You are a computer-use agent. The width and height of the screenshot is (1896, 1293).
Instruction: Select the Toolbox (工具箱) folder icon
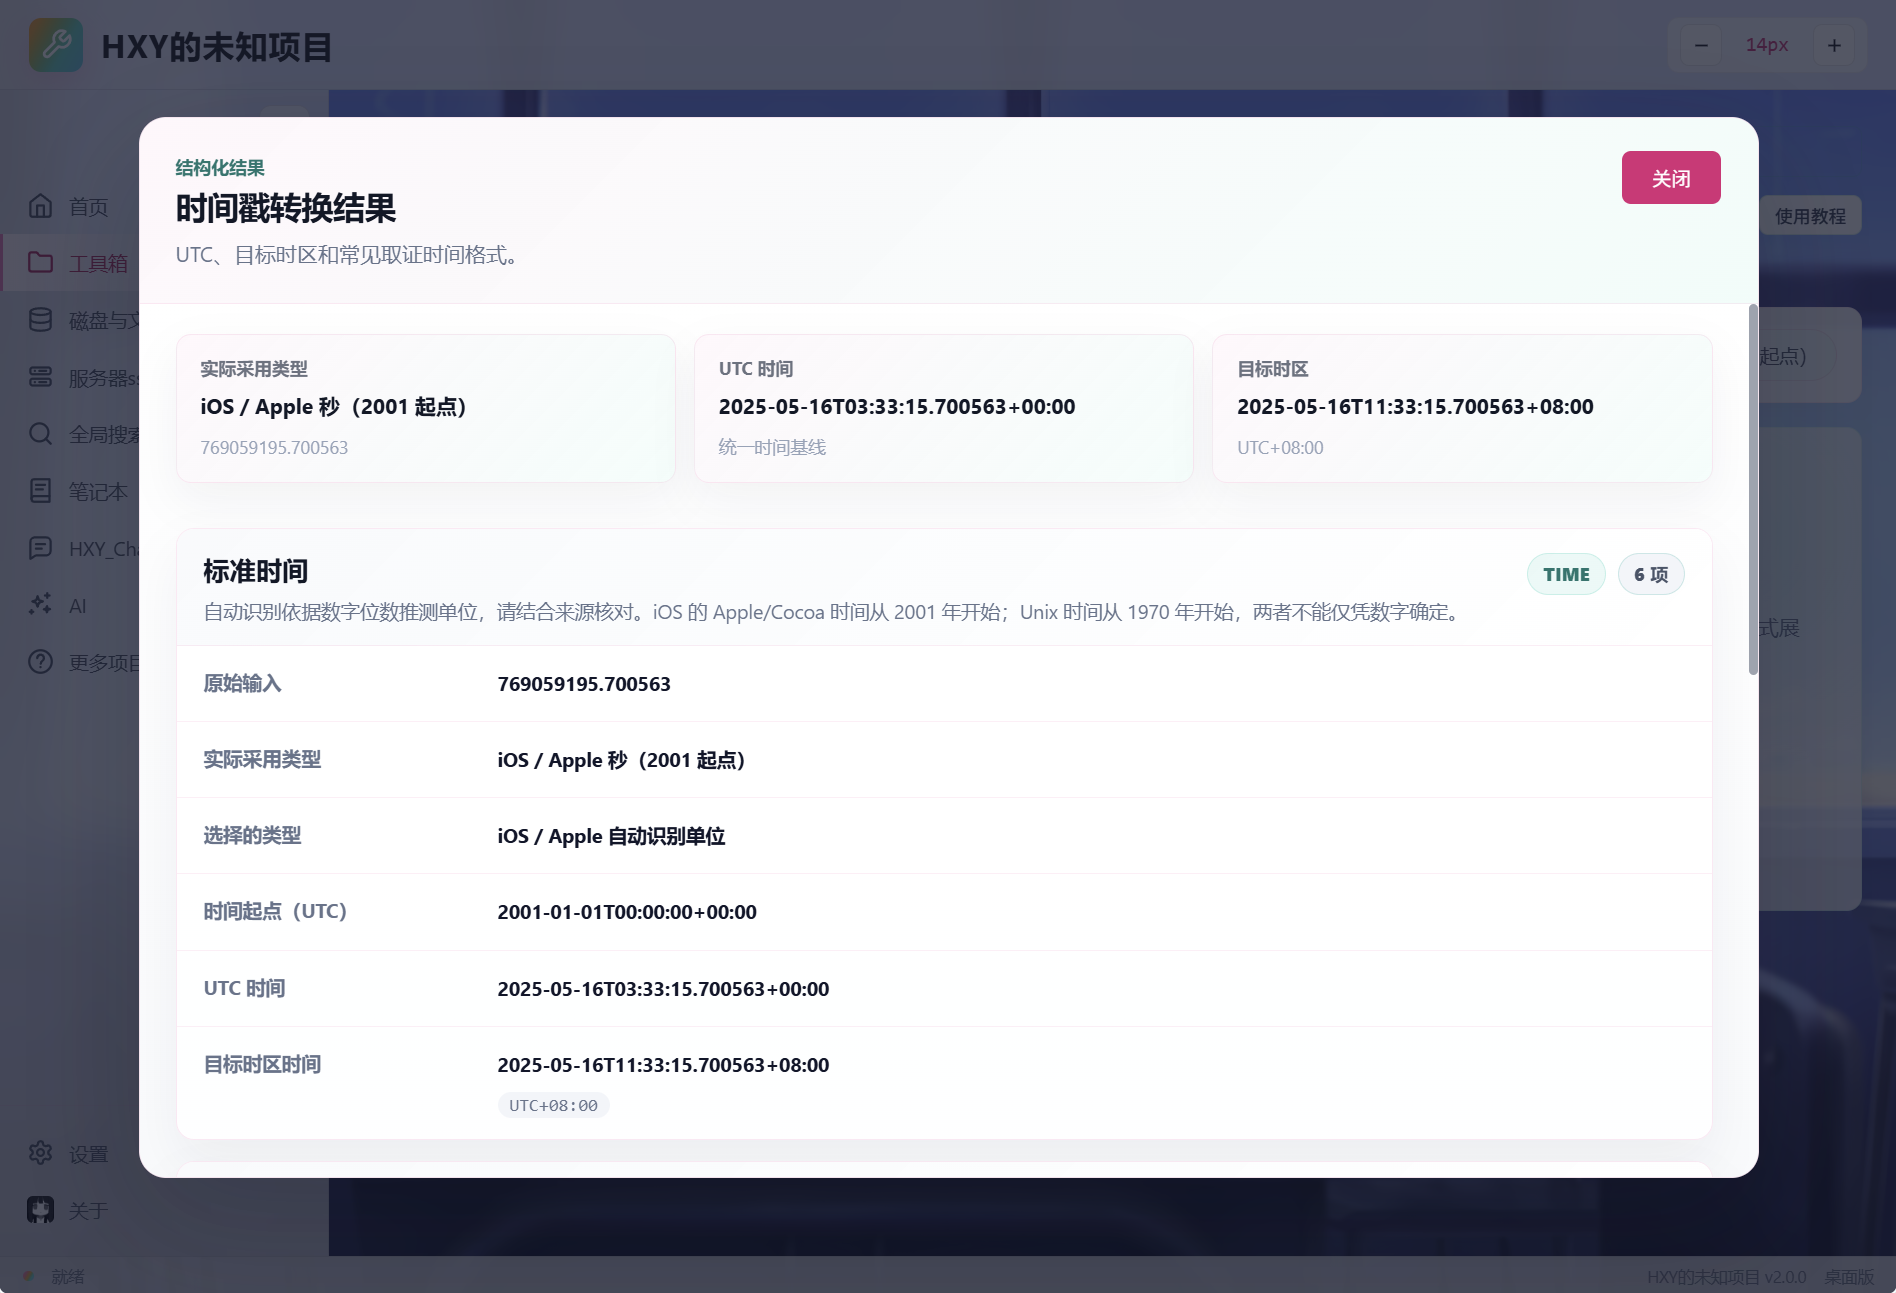tap(40, 263)
